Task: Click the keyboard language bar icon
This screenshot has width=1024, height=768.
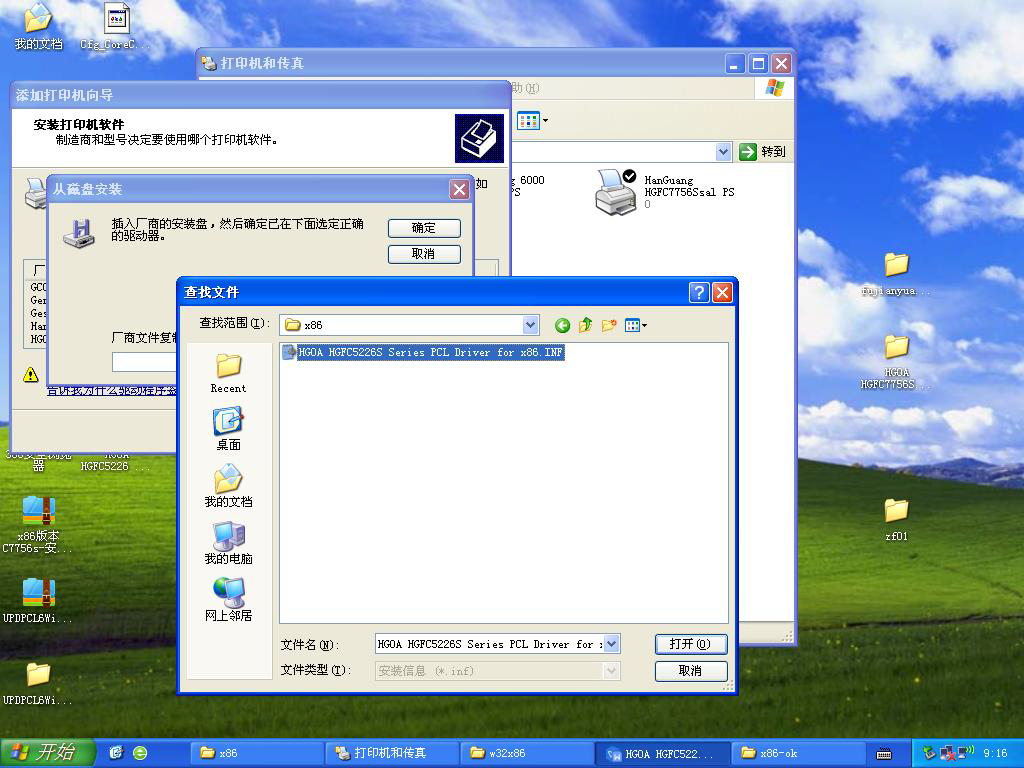Action: [x=884, y=754]
